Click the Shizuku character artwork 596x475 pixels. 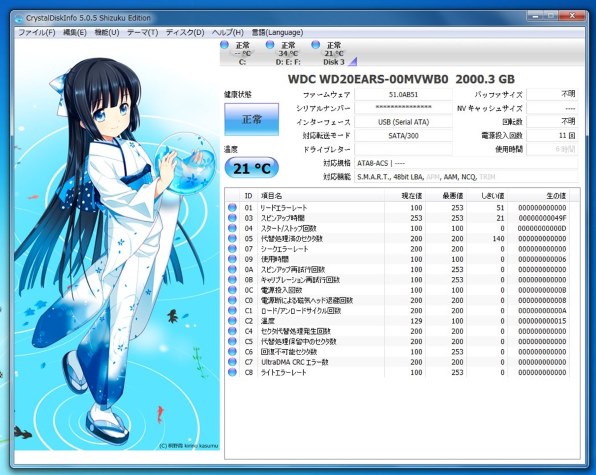tap(117, 245)
